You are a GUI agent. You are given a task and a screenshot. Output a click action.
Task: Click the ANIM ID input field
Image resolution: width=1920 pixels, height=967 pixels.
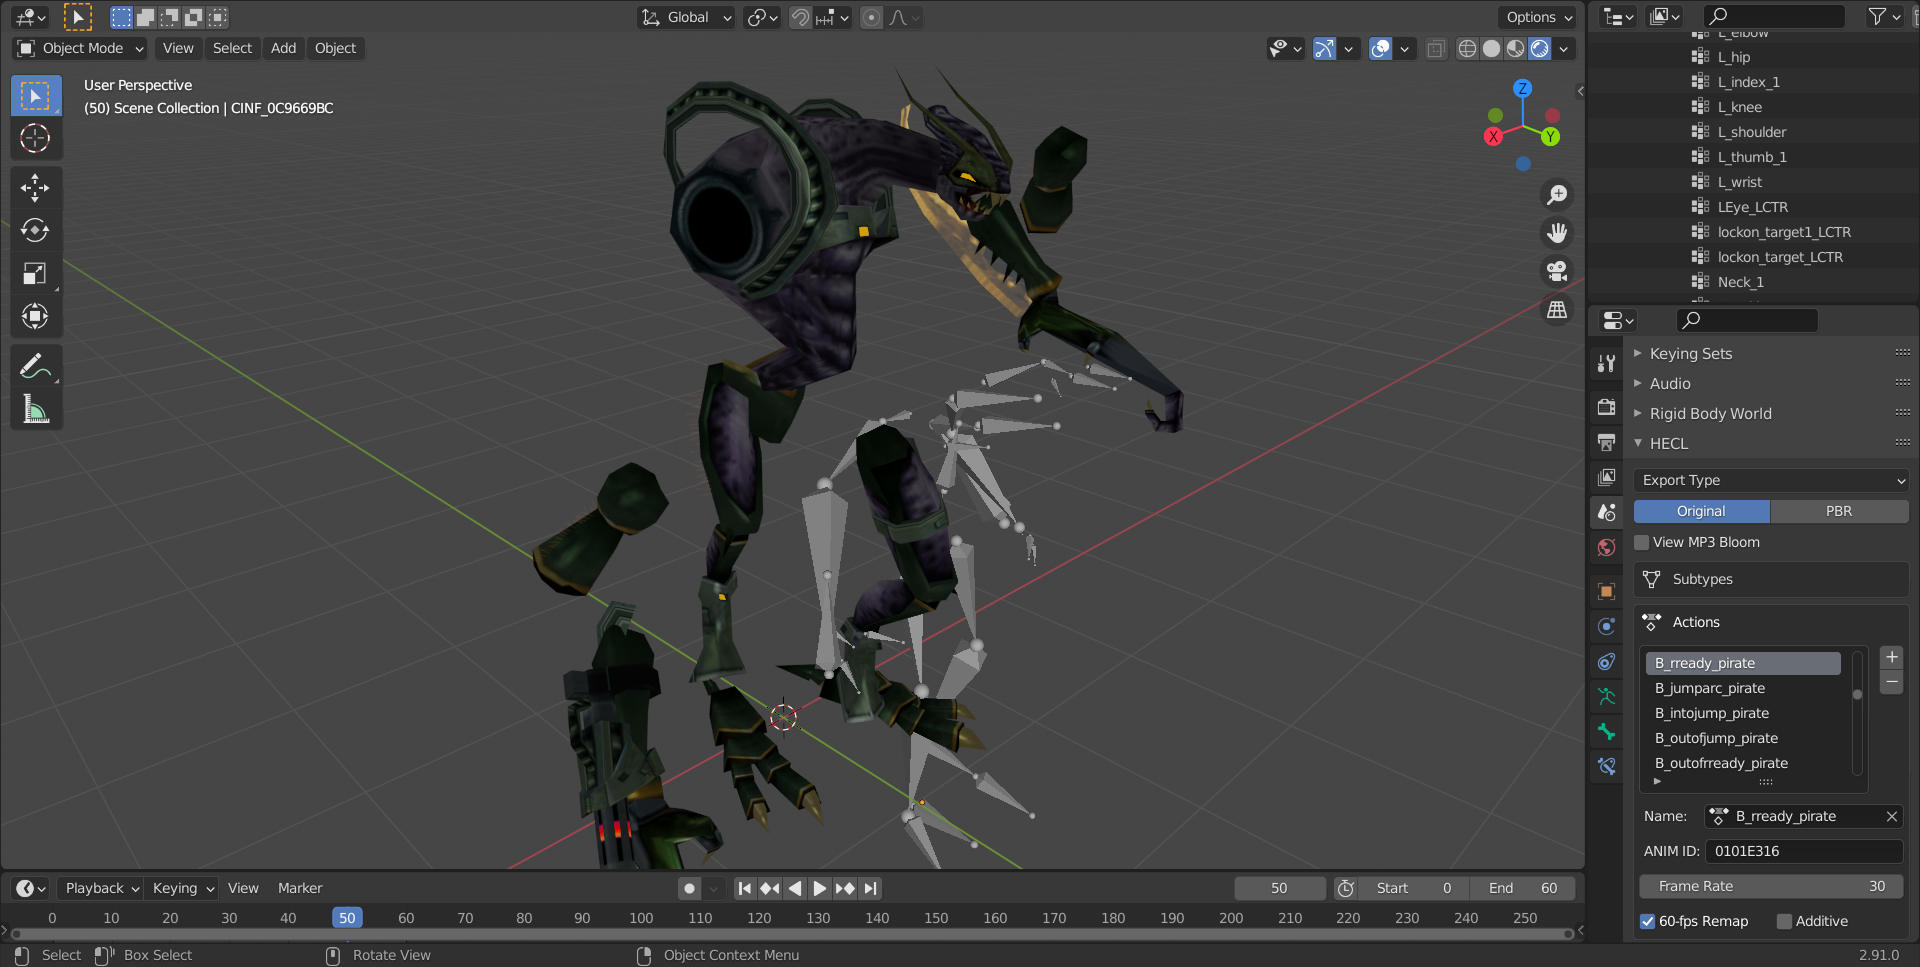pos(1804,851)
